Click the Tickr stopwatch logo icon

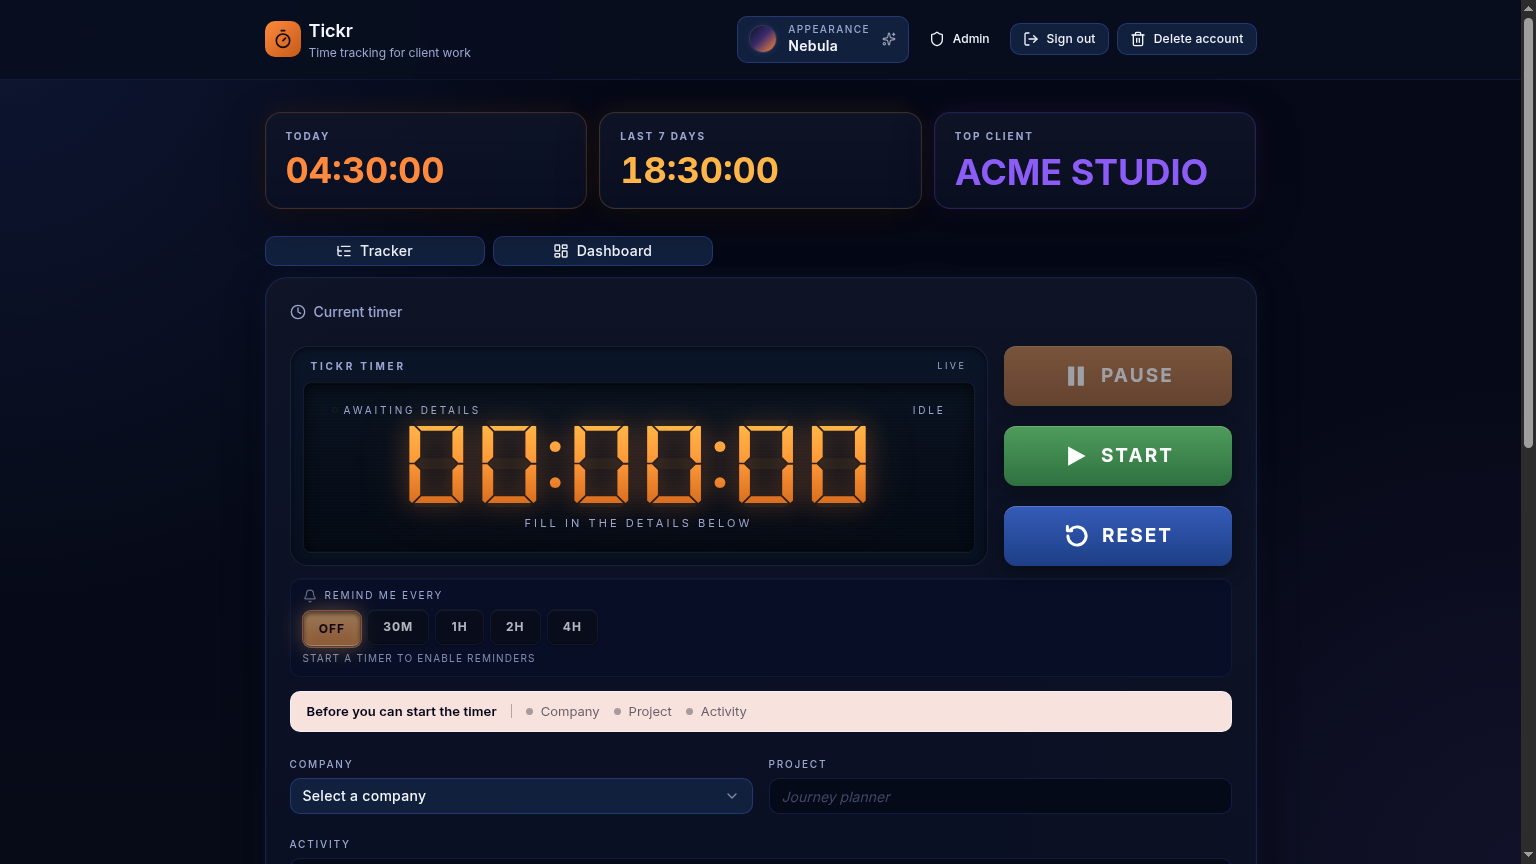point(283,39)
